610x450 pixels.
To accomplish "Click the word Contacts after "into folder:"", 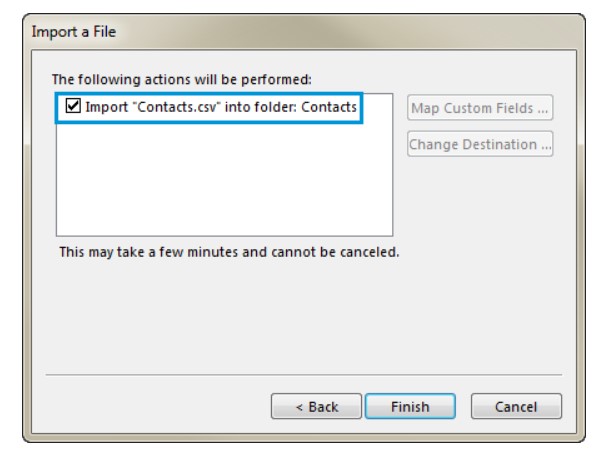I will coord(329,107).
